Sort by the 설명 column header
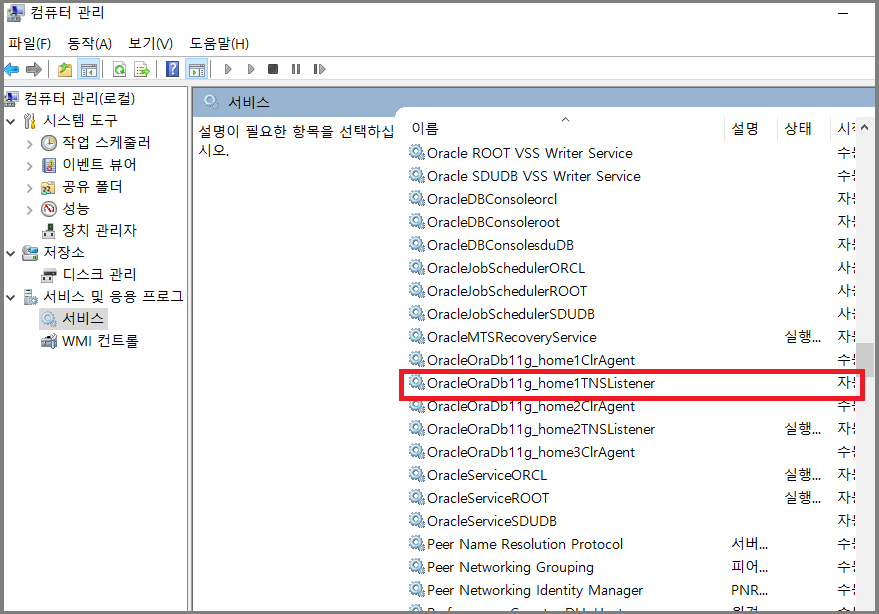This screenshot has width=879, height=614. click(x=751, y=128)
